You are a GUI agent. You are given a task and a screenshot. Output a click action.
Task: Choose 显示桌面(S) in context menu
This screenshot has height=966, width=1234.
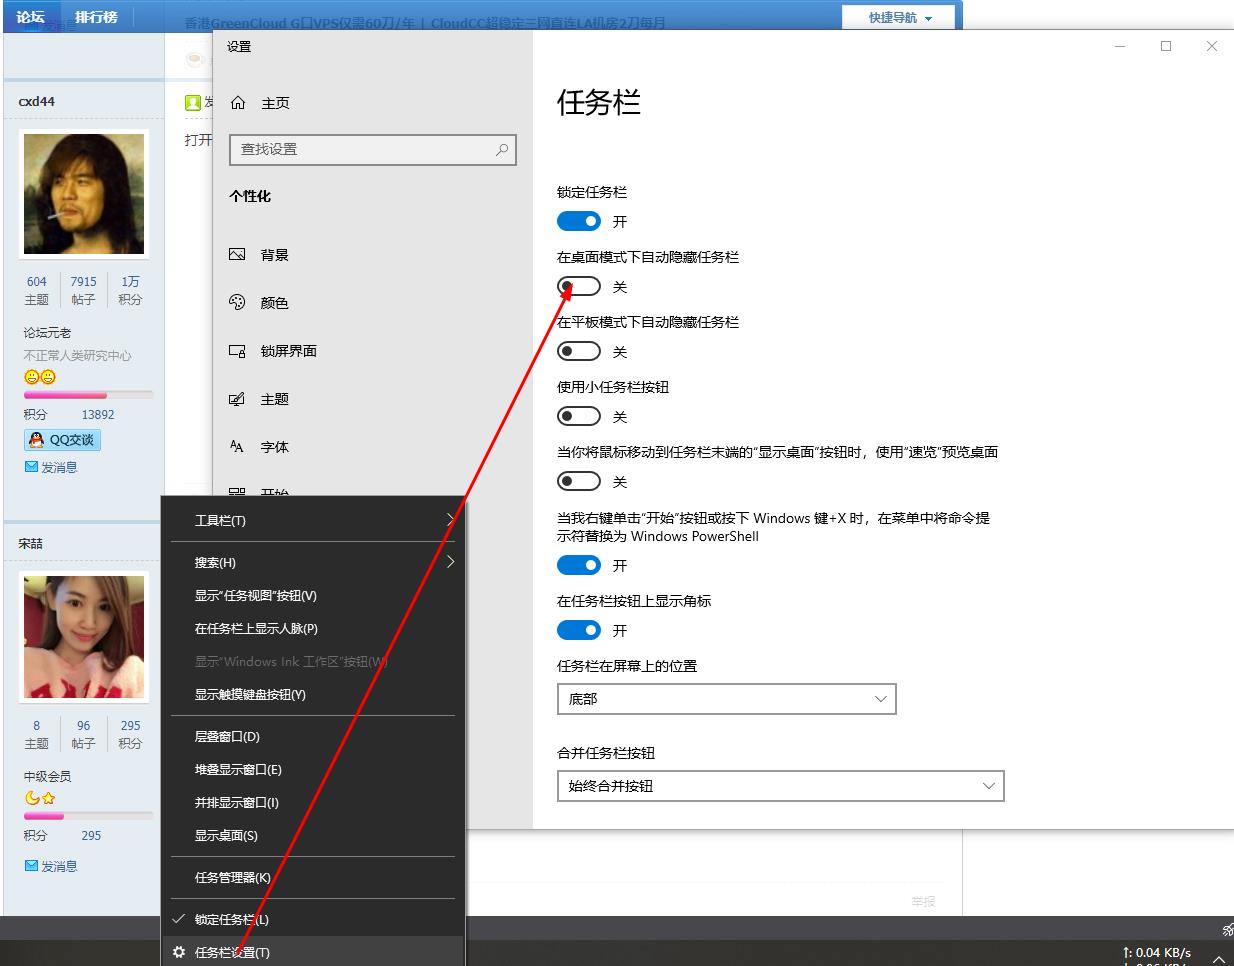(226, 835)
